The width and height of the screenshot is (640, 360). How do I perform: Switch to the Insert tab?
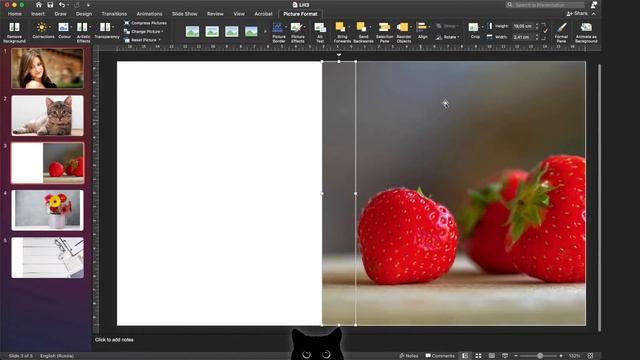pyautogui.click(x=38, y=14)
